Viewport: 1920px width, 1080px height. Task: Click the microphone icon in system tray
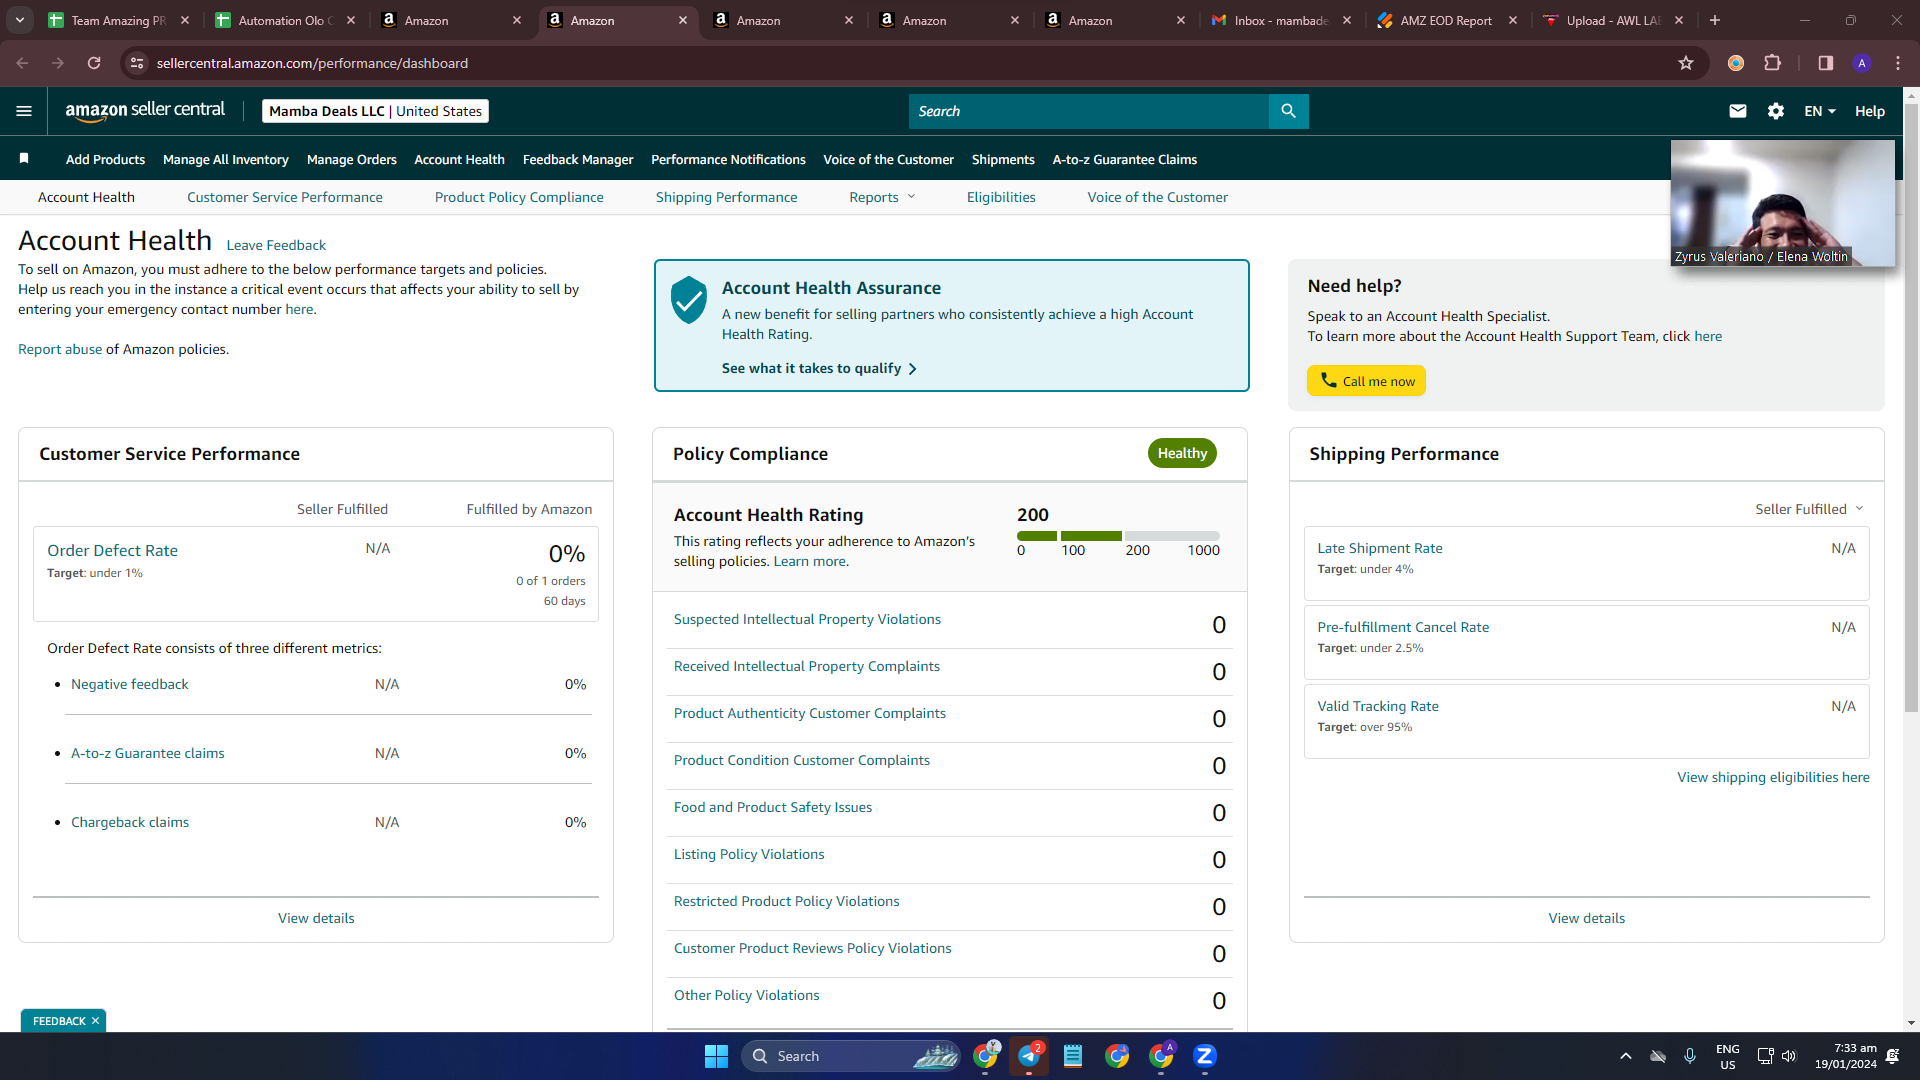(1690, 1056)
